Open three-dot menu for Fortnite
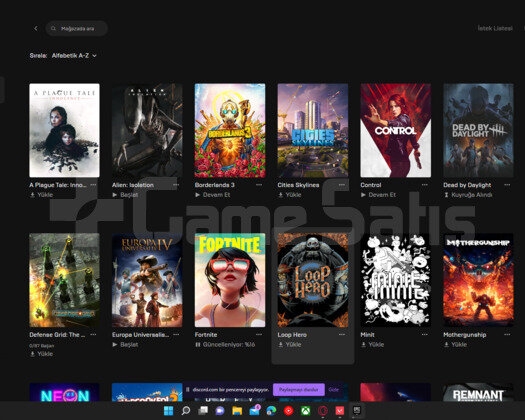 (259, 335)
